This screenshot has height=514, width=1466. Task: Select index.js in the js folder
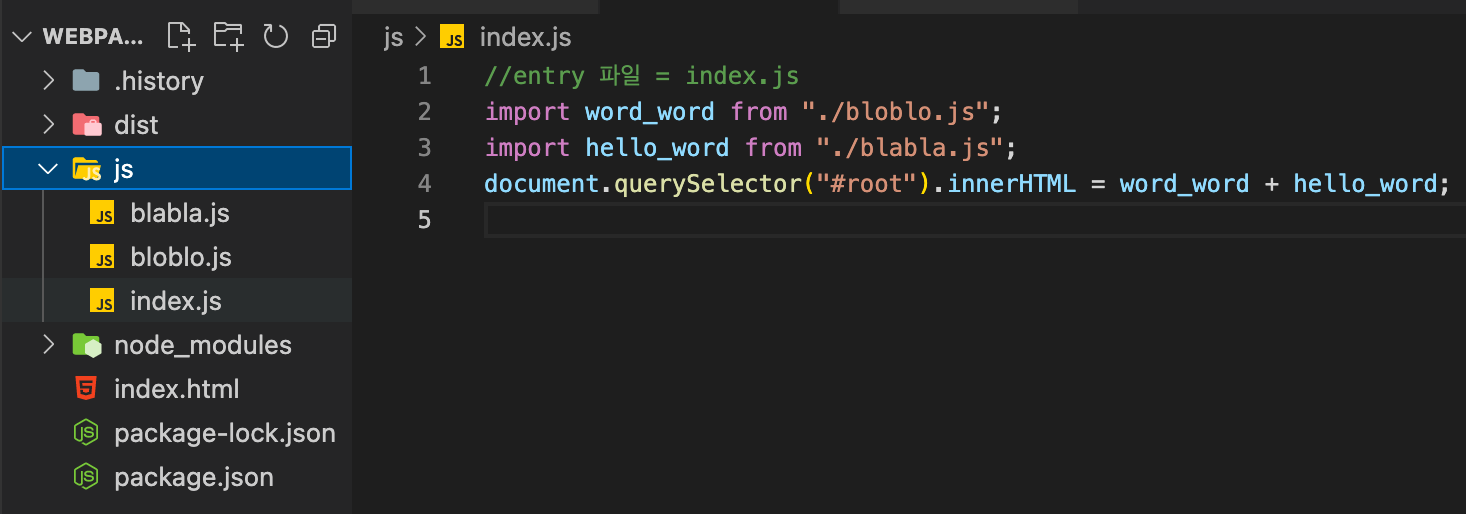175,301
